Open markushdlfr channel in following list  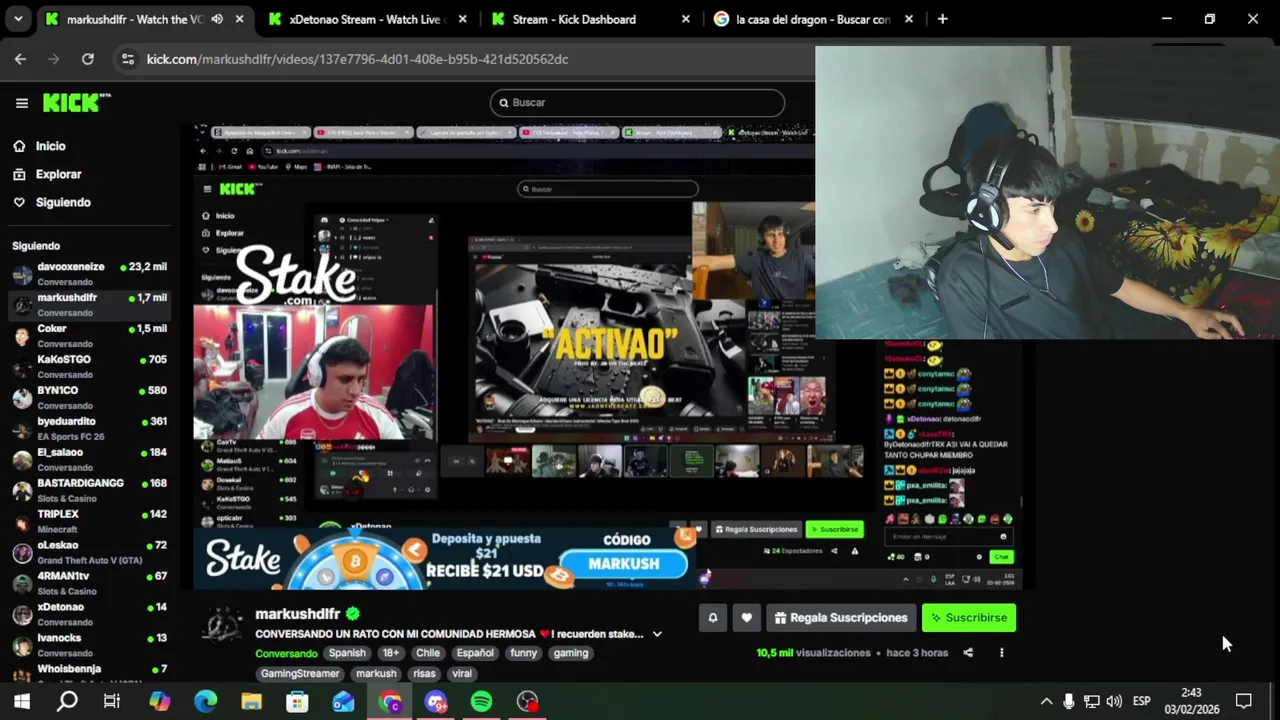(x=89, y=305)
